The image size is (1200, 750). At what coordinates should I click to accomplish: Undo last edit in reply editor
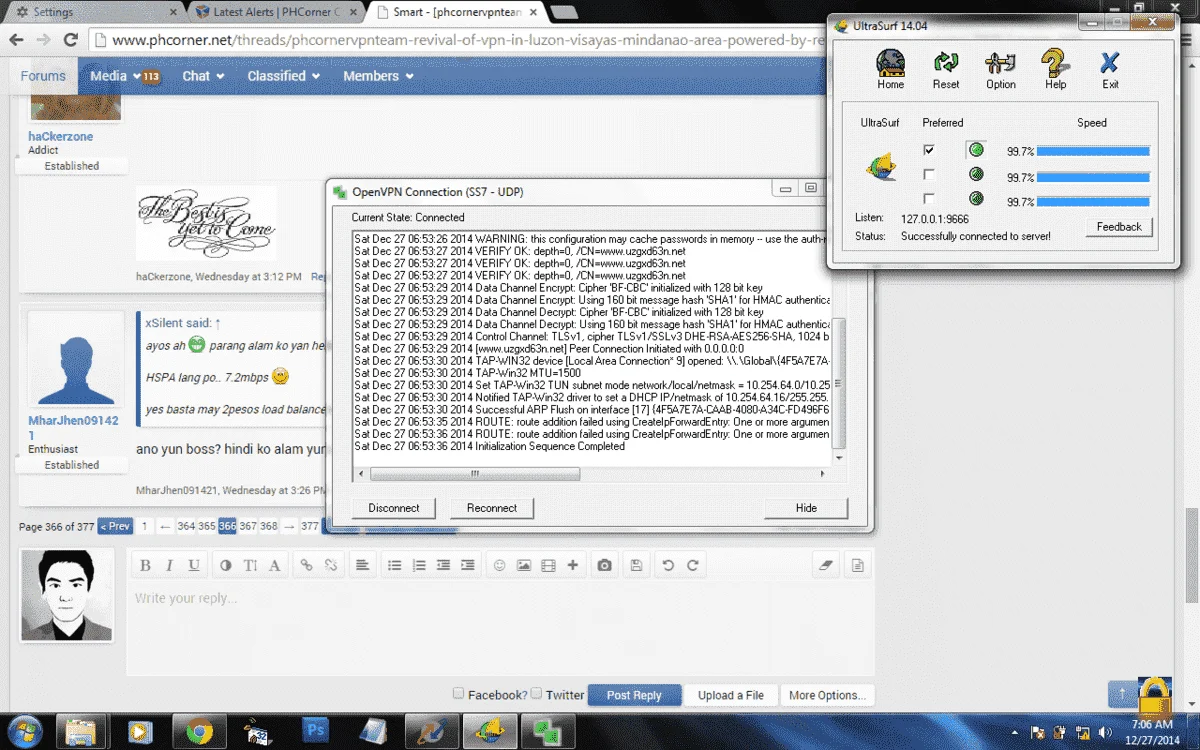[668, 565]
